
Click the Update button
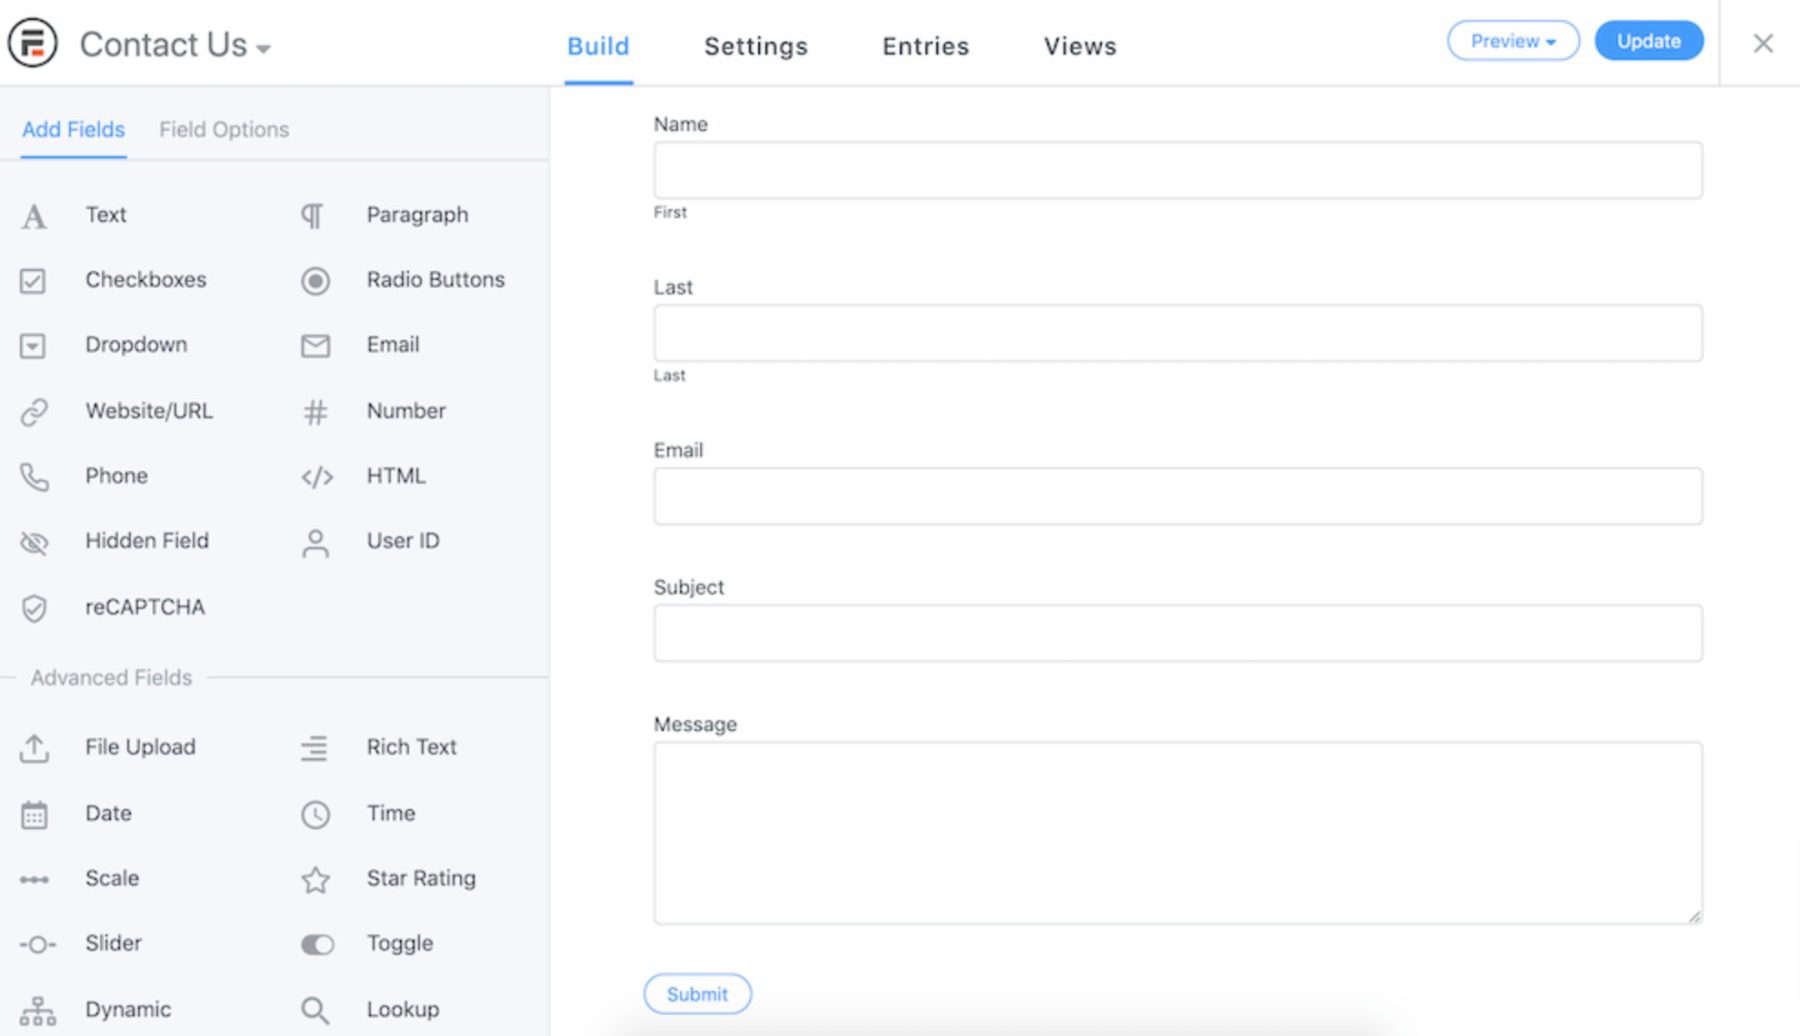(x=1648, y=41)
